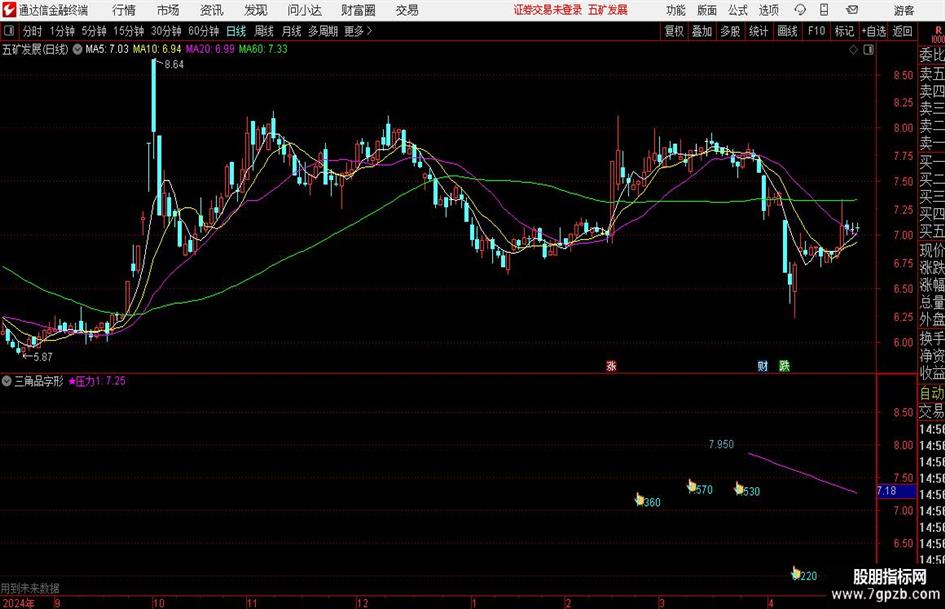Expand the 更多 periods dropdown

358,31
